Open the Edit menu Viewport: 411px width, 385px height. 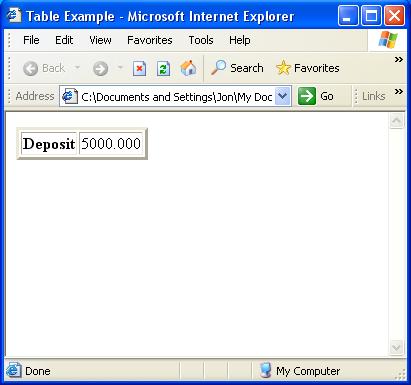click(64, 40)
